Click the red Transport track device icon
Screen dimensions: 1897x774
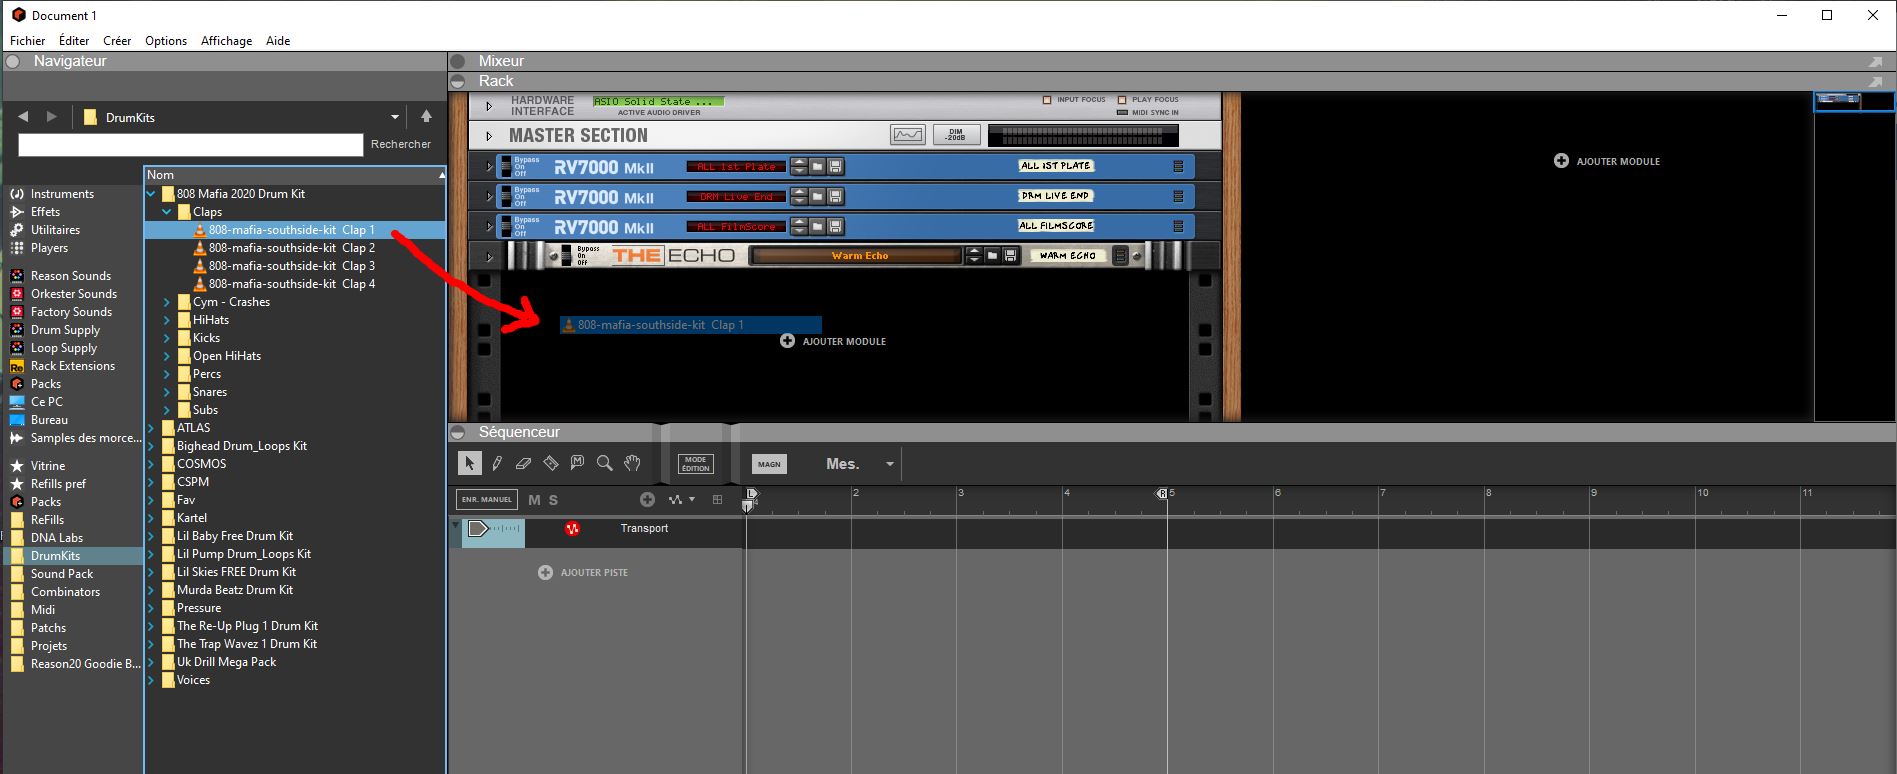click(x=572, y=529)
